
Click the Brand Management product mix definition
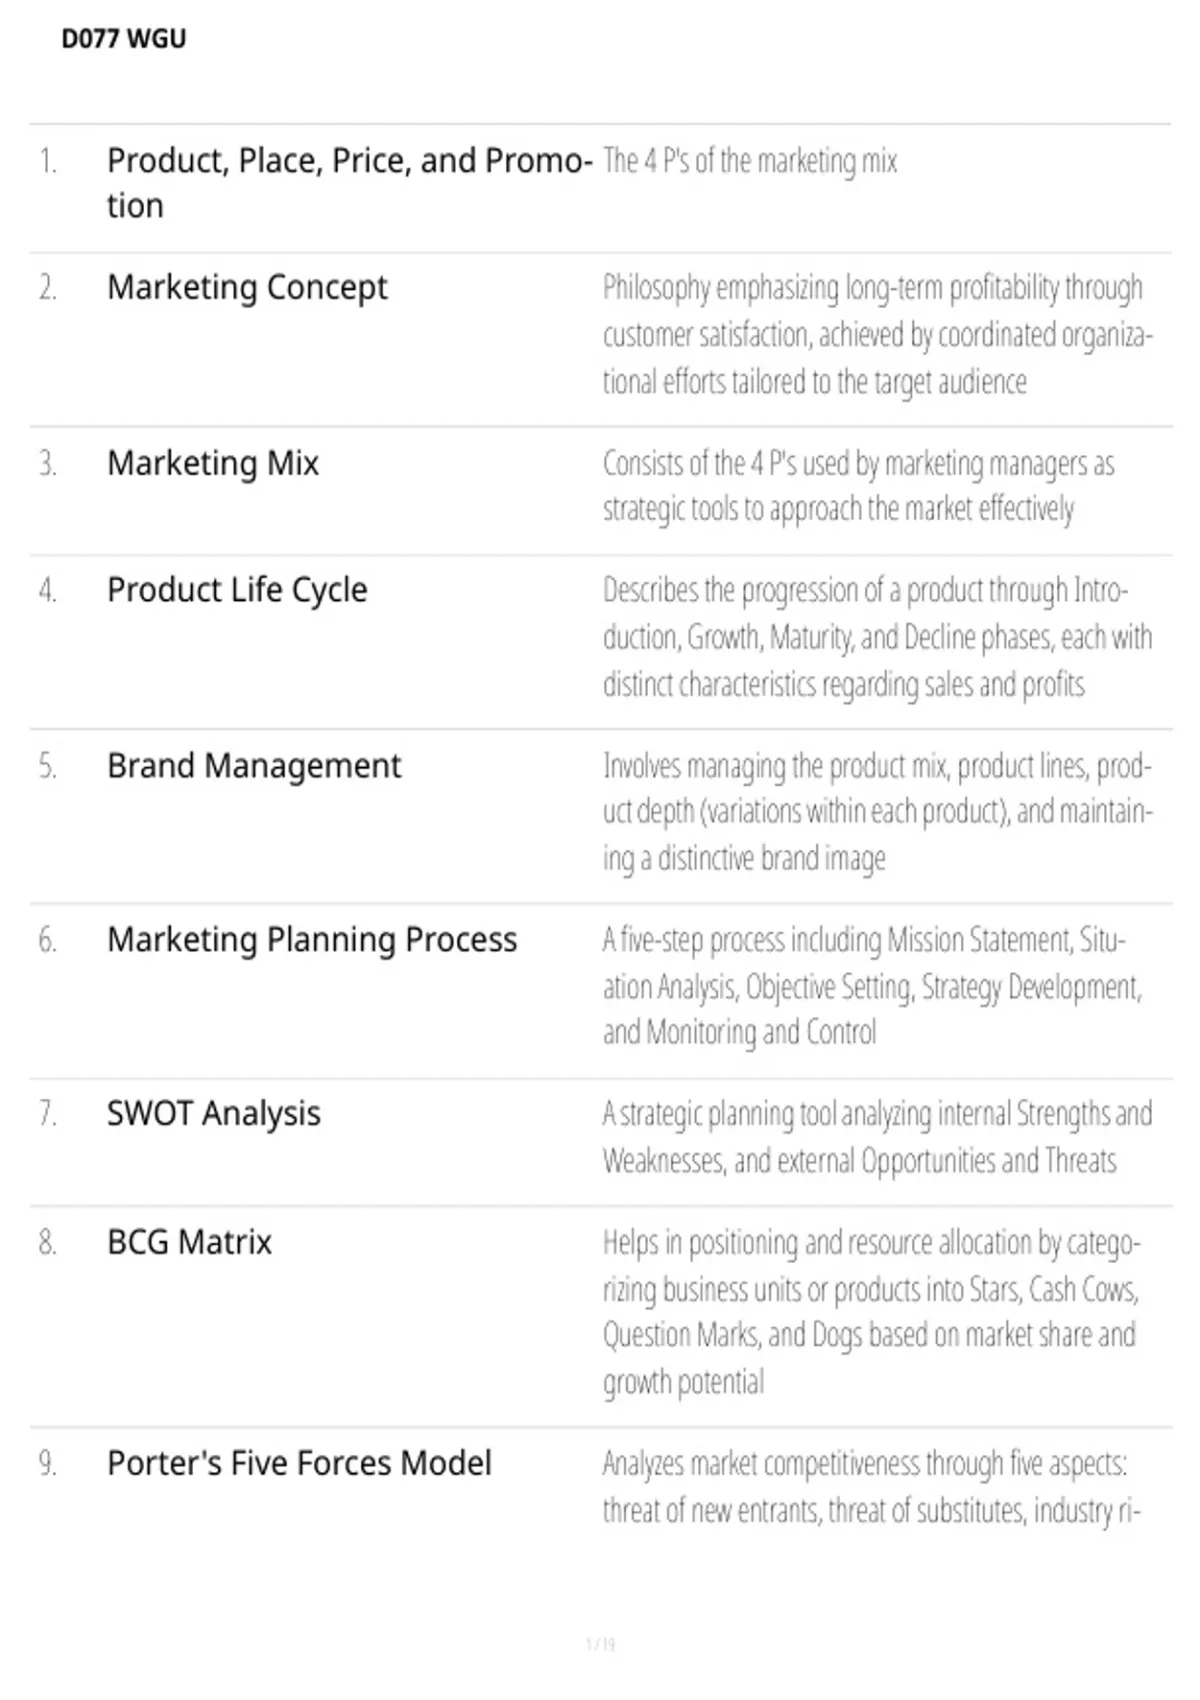[x=877, y=812]
